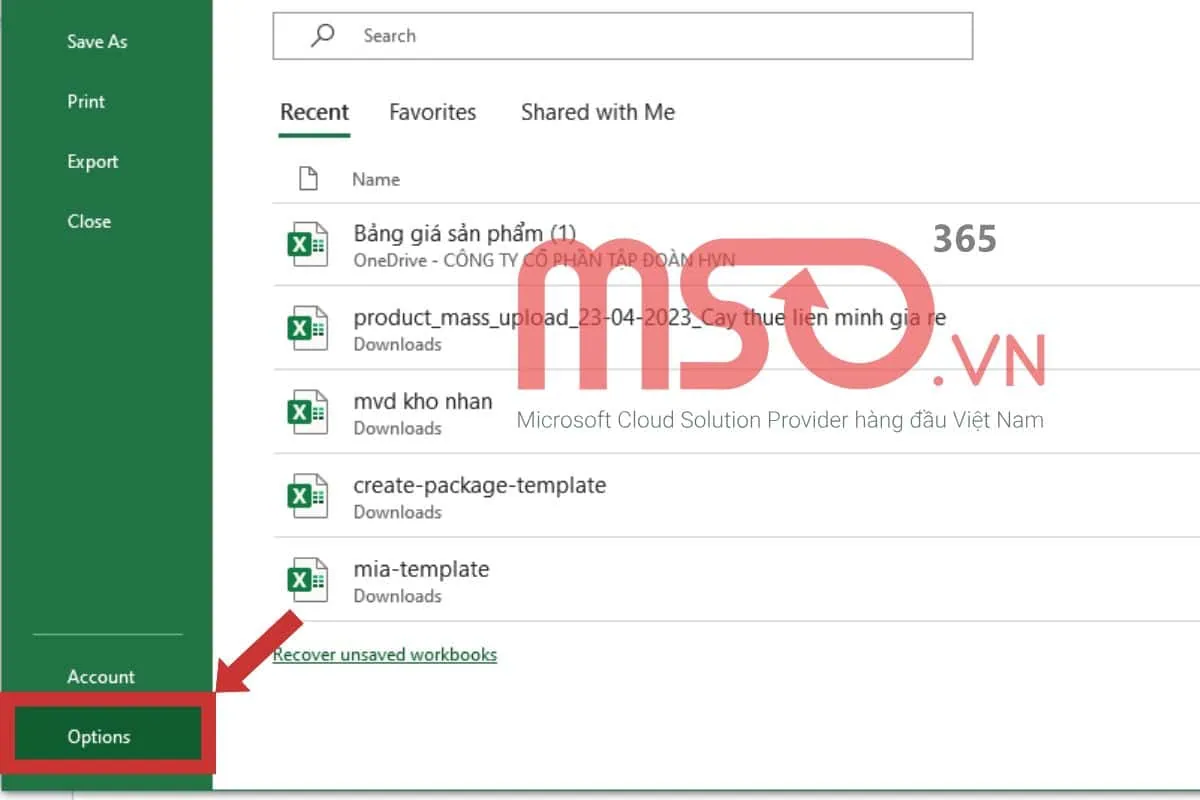The width and height of the screenshot is (1200, 800).
Task: Select Export from the sidebar
Action: point(92,162)
